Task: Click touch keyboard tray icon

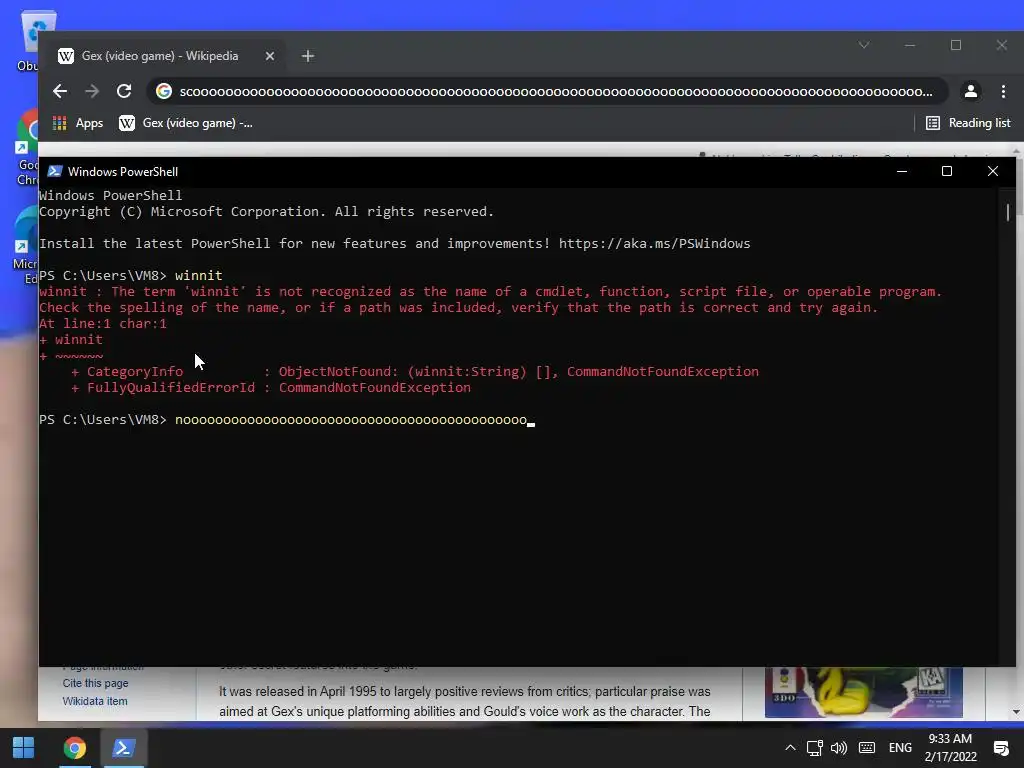Action: click(x=867, y=748)
